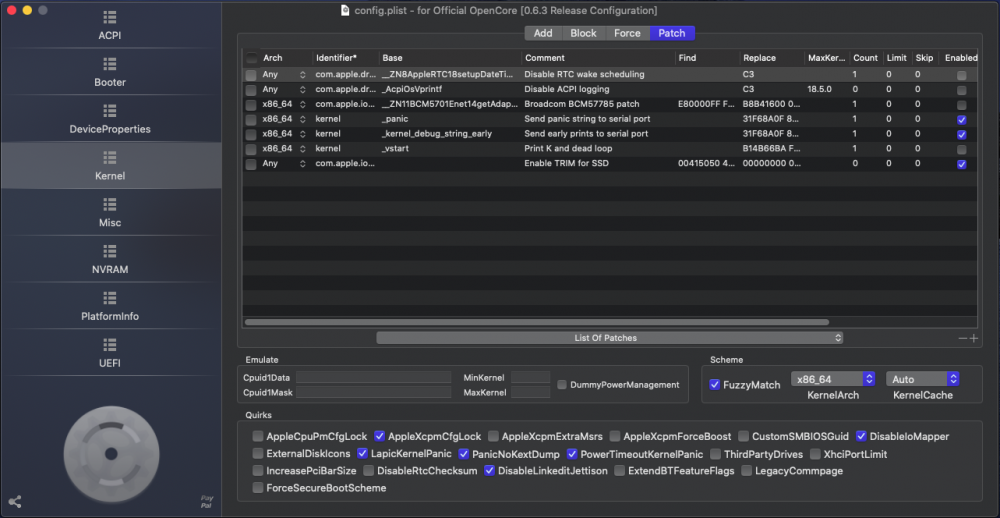Open the List Of Patches dropdown

[x=610, y=338]
